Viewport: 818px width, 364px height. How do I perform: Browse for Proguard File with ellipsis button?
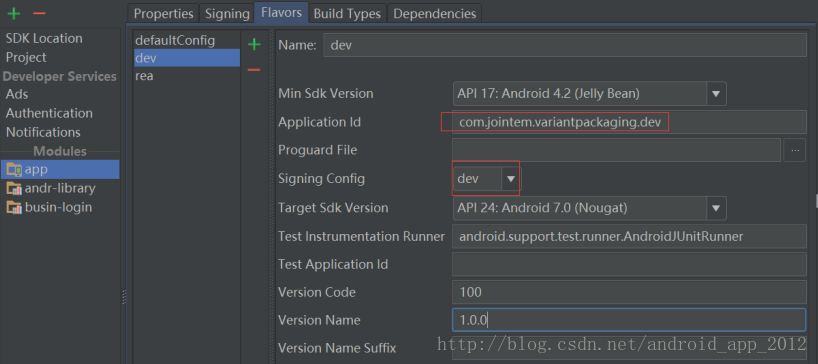795,150
